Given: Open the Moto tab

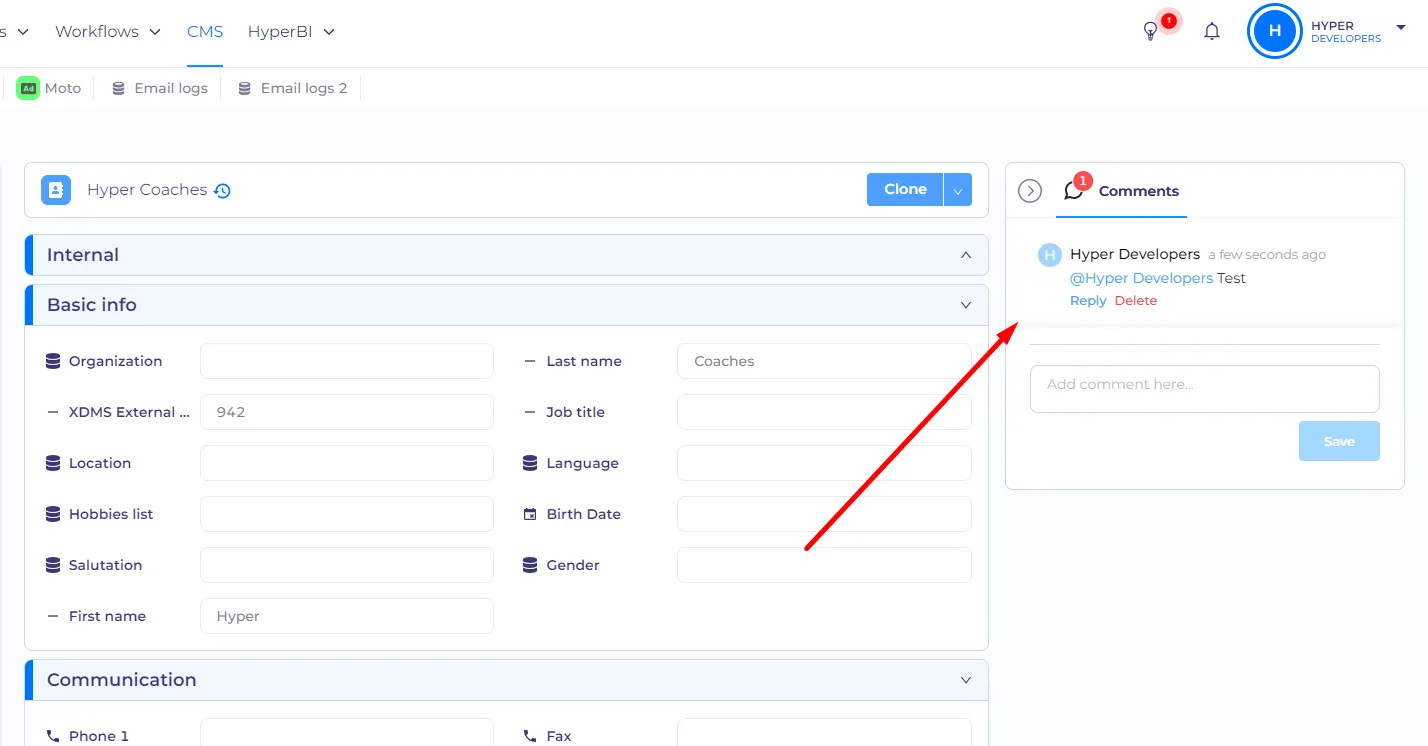Looking at the screenshot, I should coord(49,88).
